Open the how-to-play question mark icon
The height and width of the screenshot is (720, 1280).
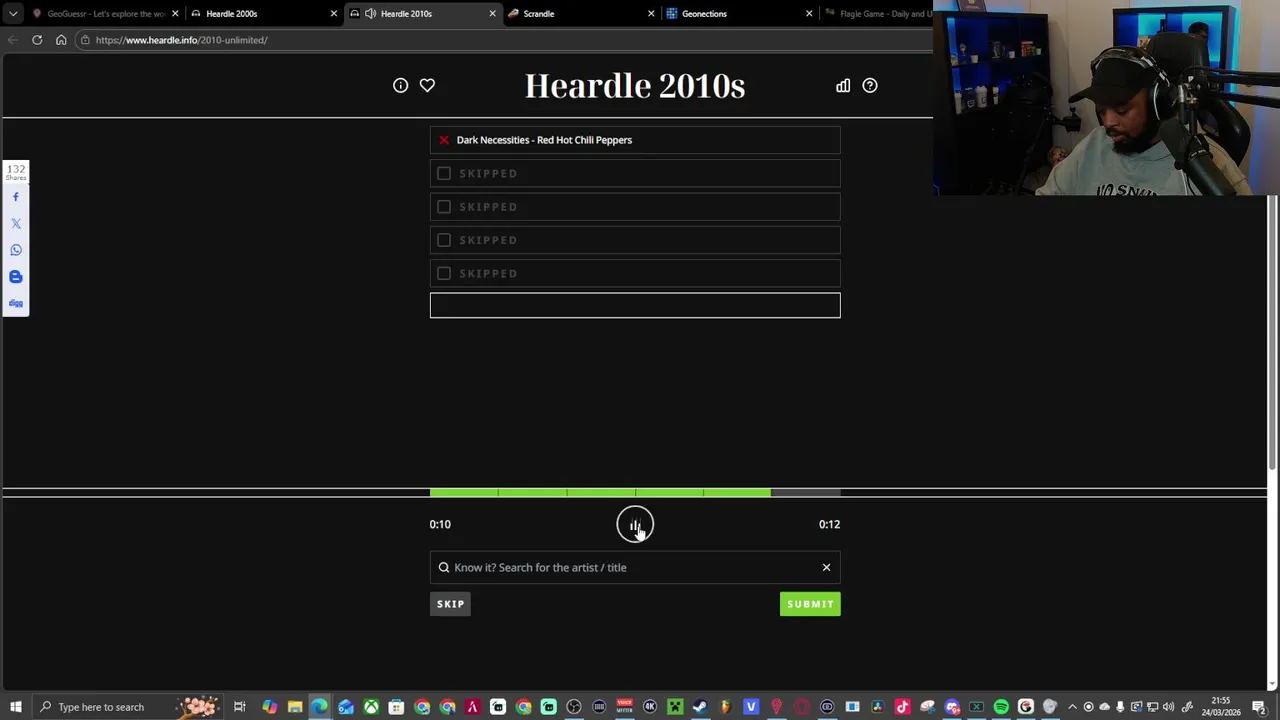click(870, 86)
